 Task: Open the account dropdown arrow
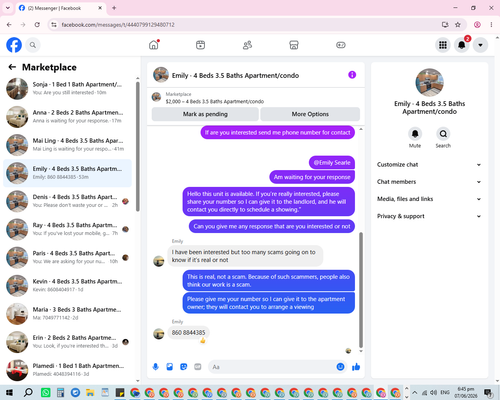coord(480,45)
